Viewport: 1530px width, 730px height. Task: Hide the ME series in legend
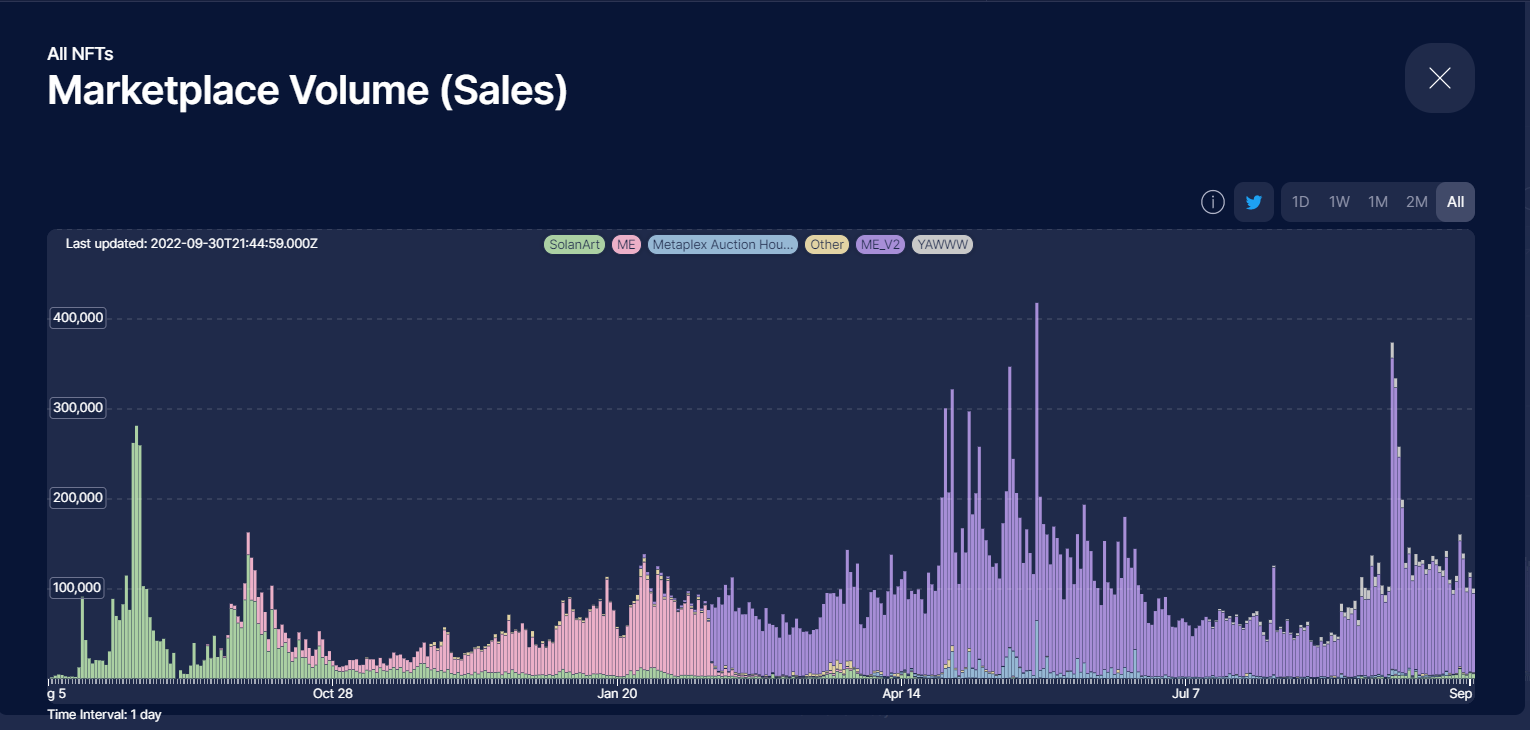pos(626,245)
